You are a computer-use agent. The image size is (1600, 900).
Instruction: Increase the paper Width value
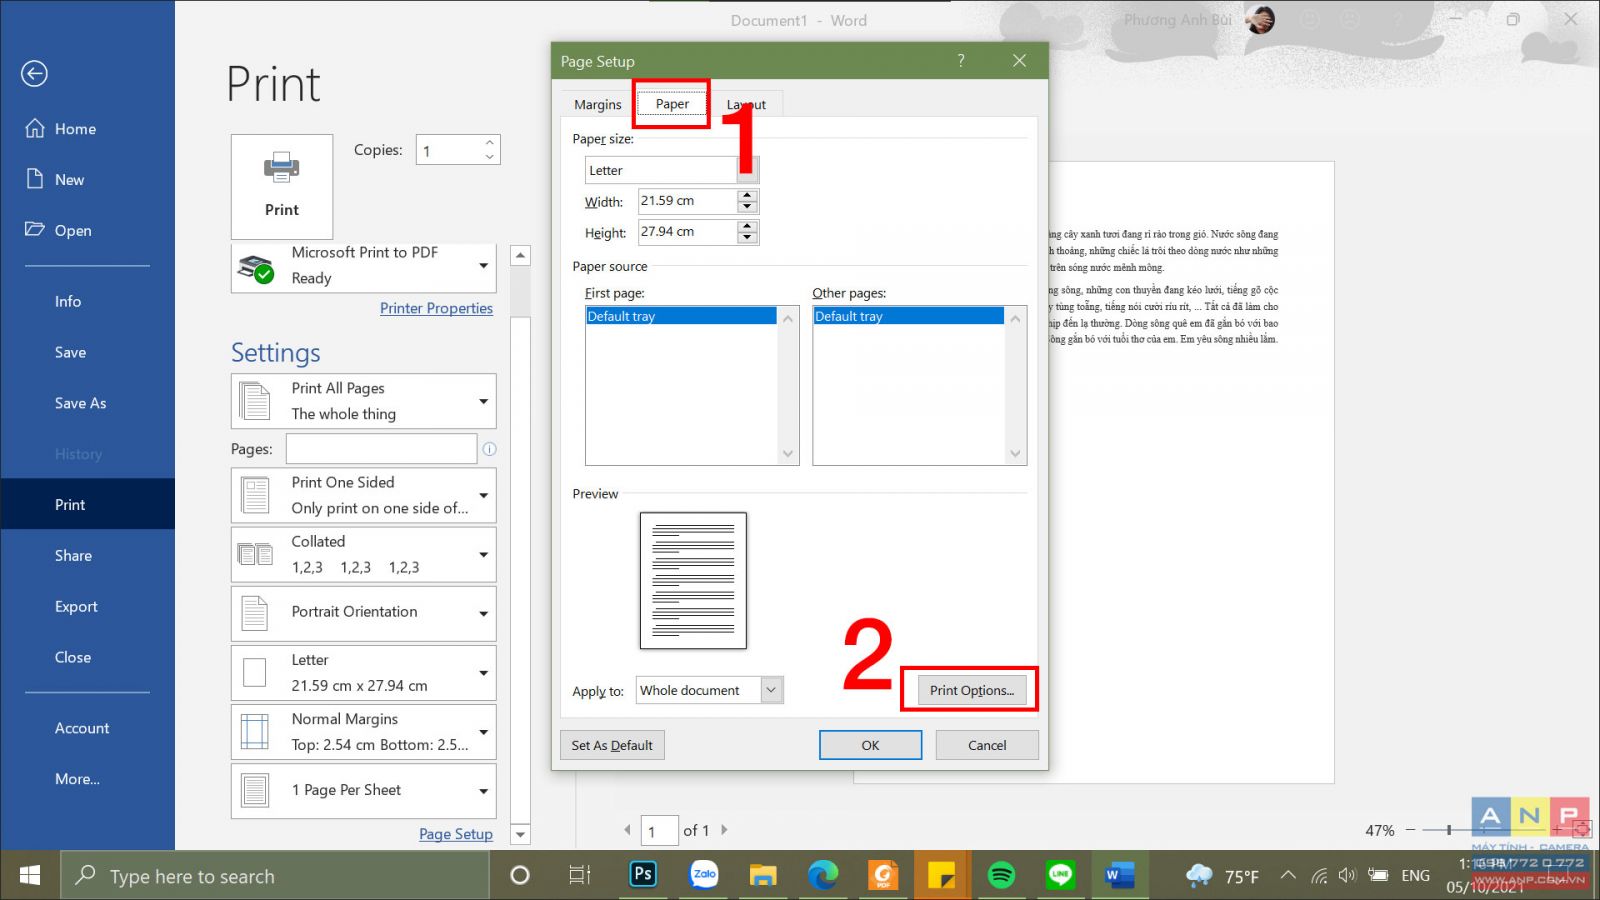(x=747, y=196)
